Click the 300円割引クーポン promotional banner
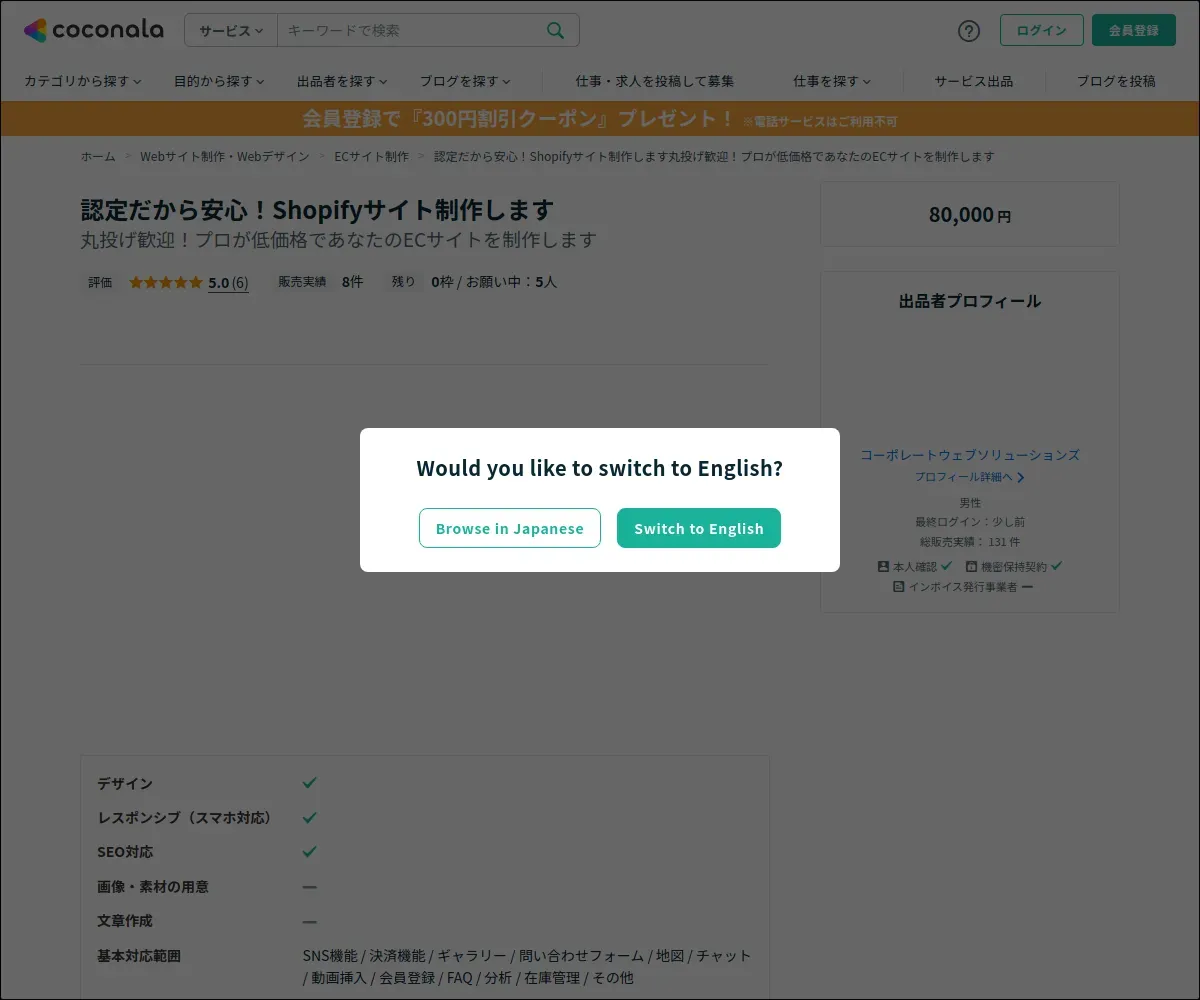This screenshot has width=1200, height=1000. point(600,119)
